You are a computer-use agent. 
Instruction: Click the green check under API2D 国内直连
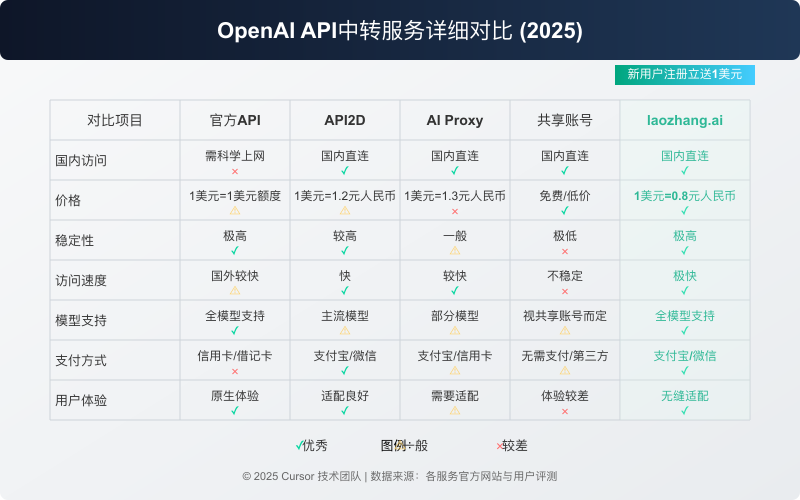[345, 170]
